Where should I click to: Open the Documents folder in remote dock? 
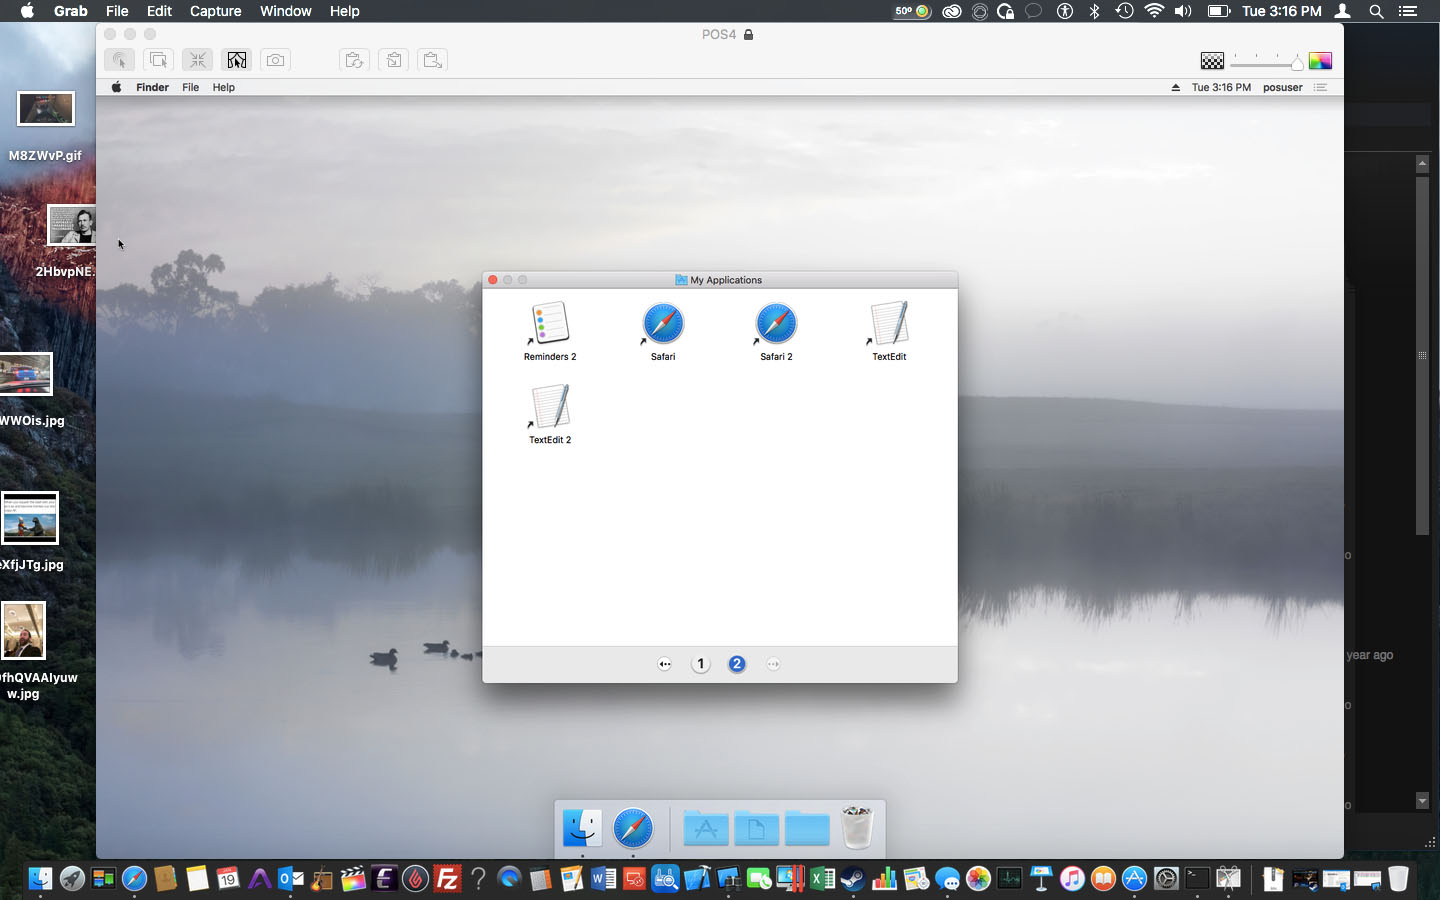757,828
